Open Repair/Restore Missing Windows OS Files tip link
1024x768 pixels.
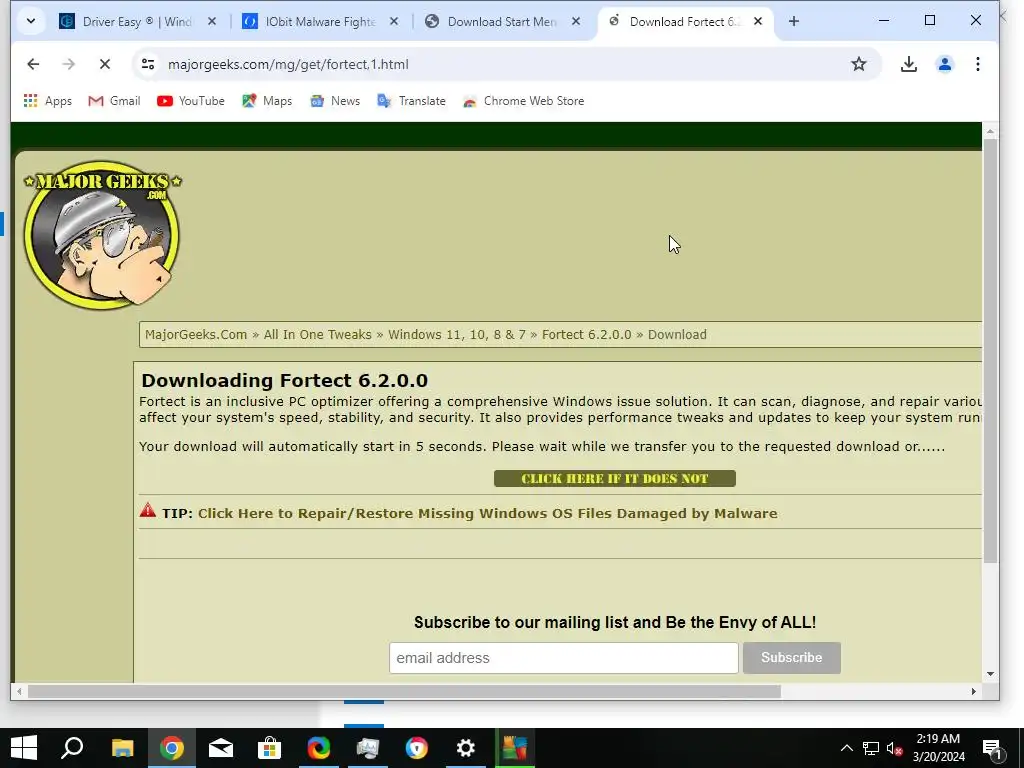(x=487, y=513)
